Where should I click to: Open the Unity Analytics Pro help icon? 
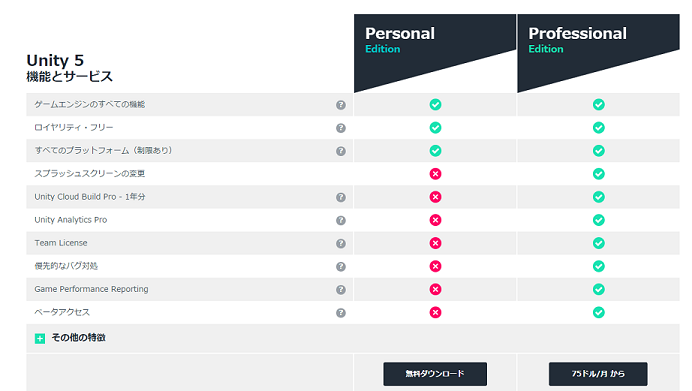[341, 220]
